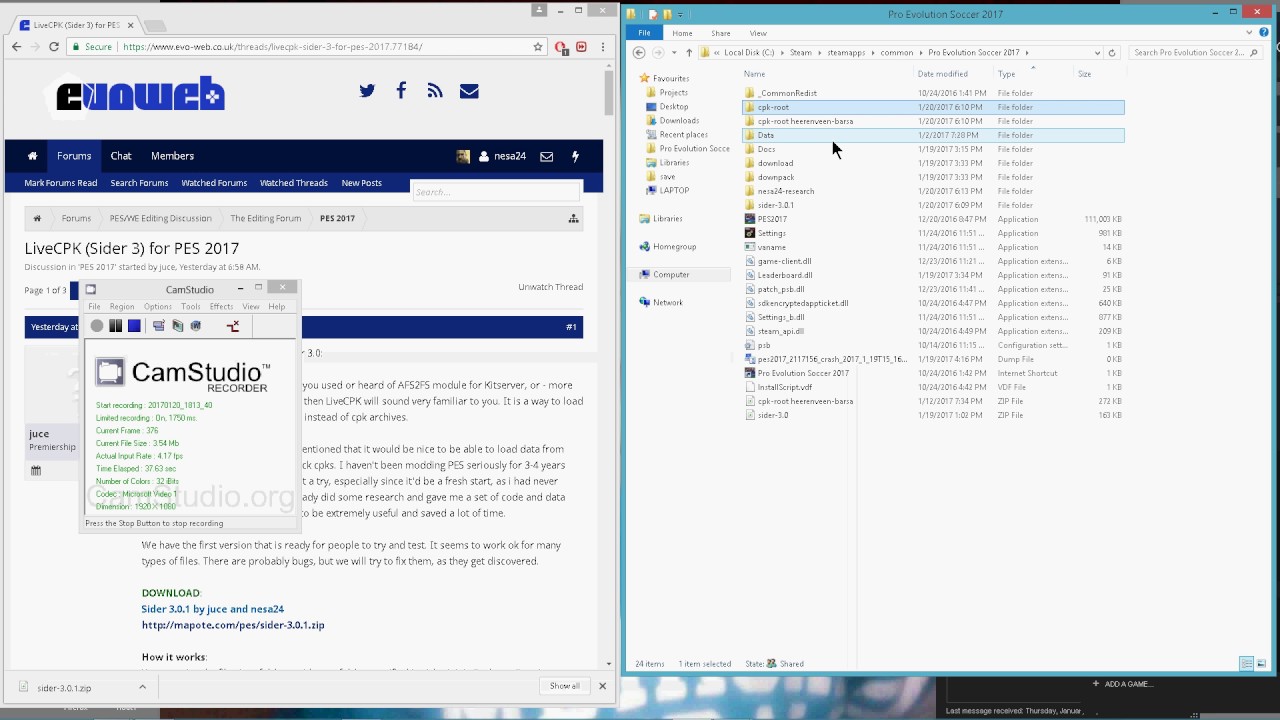Open evo-web Facebook icon link
Screen dimensions: 1280x720
(401, 91)
